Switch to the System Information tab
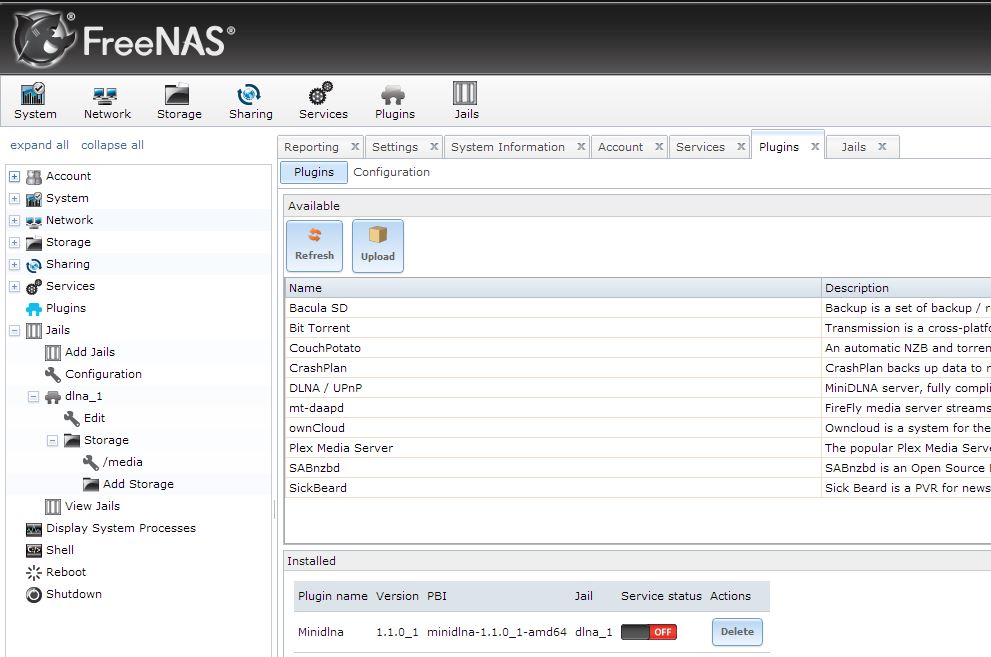 pyautogui.click(x=508, y=147)
